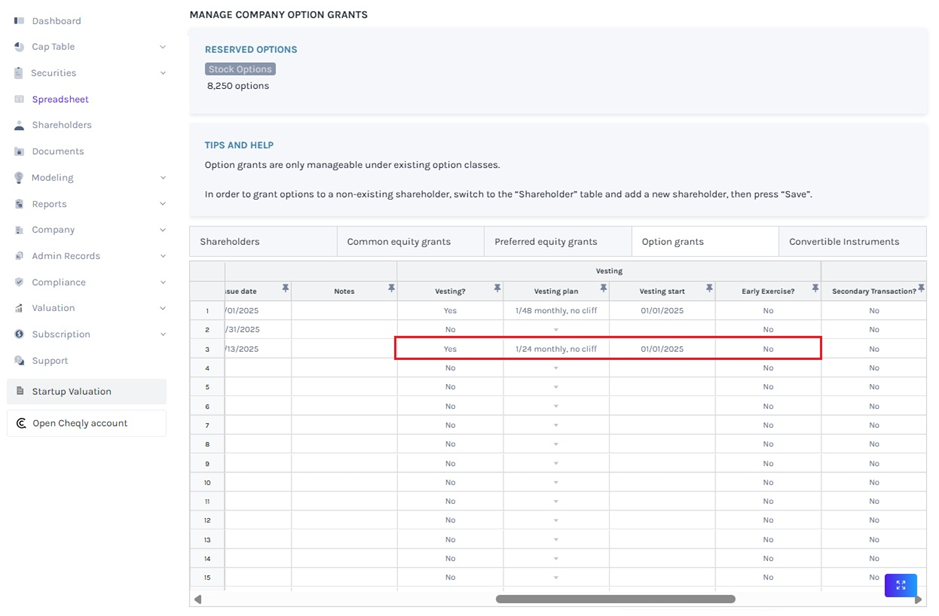Toggle Early Exercise value in row 3
This screenshot has height=616, width=939.
coord(767,349)
